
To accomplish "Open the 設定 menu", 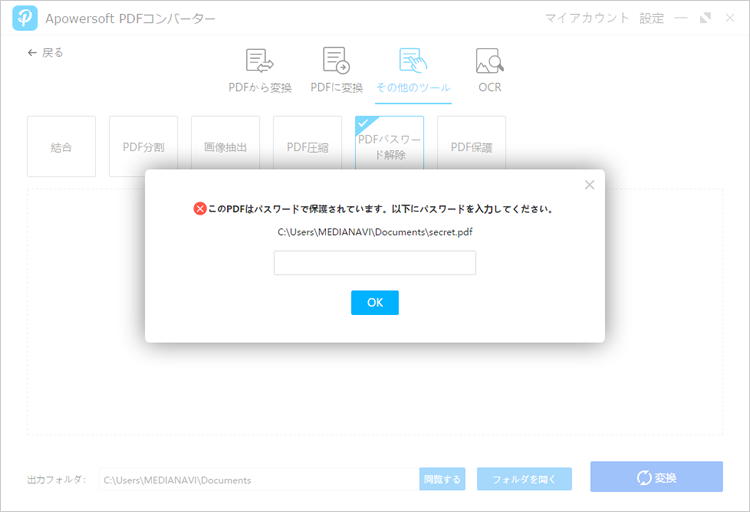I will pyautogui.click(x=651, y=18).
